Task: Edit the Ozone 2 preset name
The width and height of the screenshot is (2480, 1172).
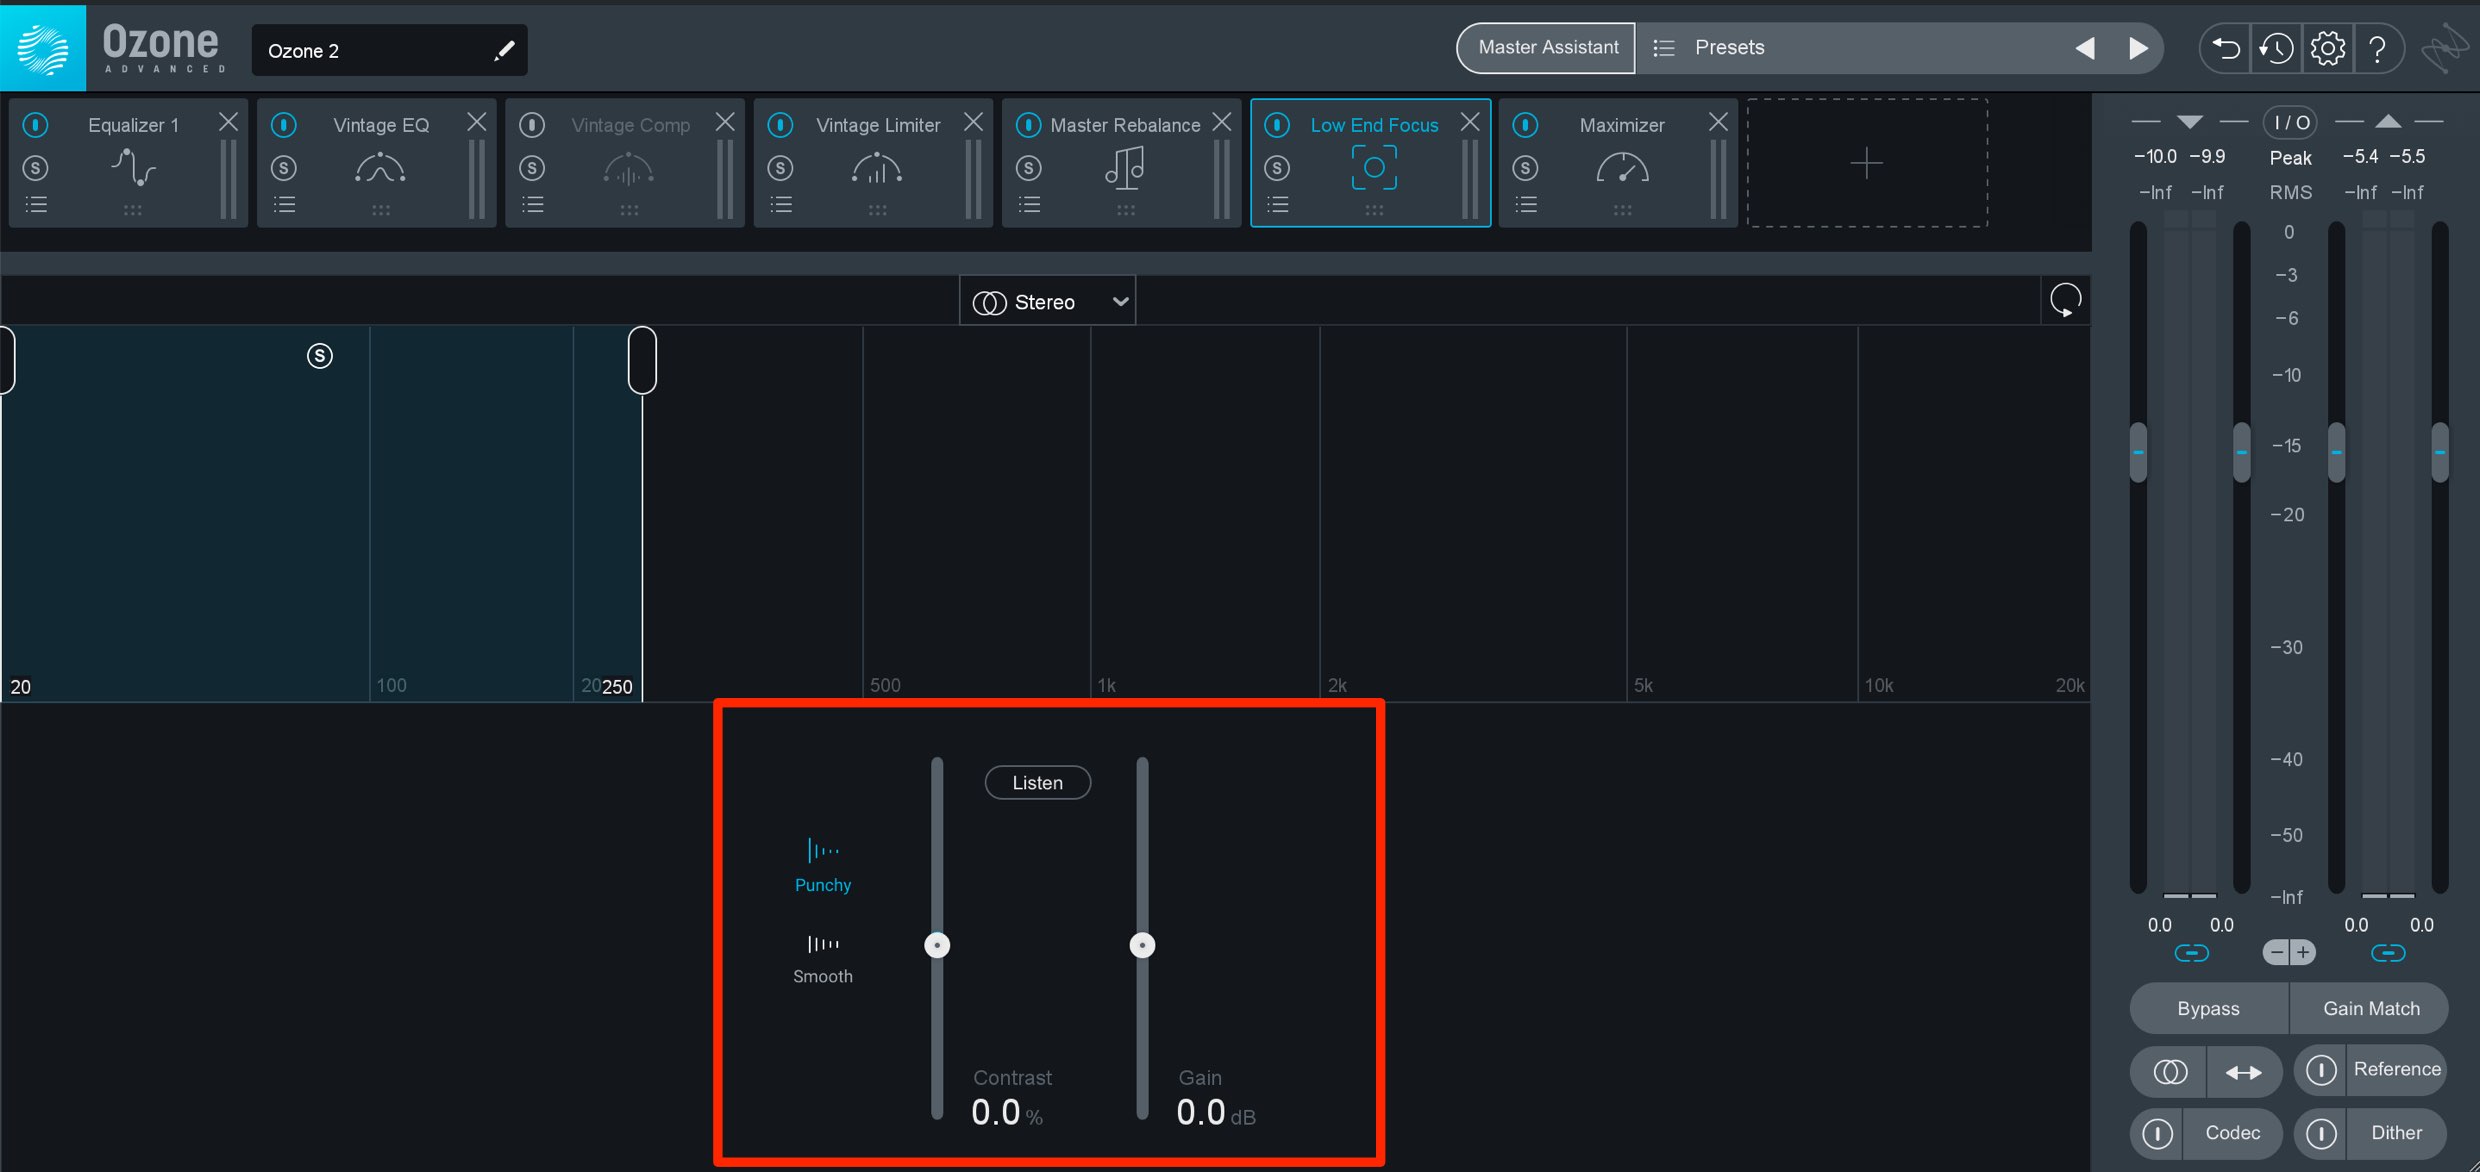Action: point(504,50)
